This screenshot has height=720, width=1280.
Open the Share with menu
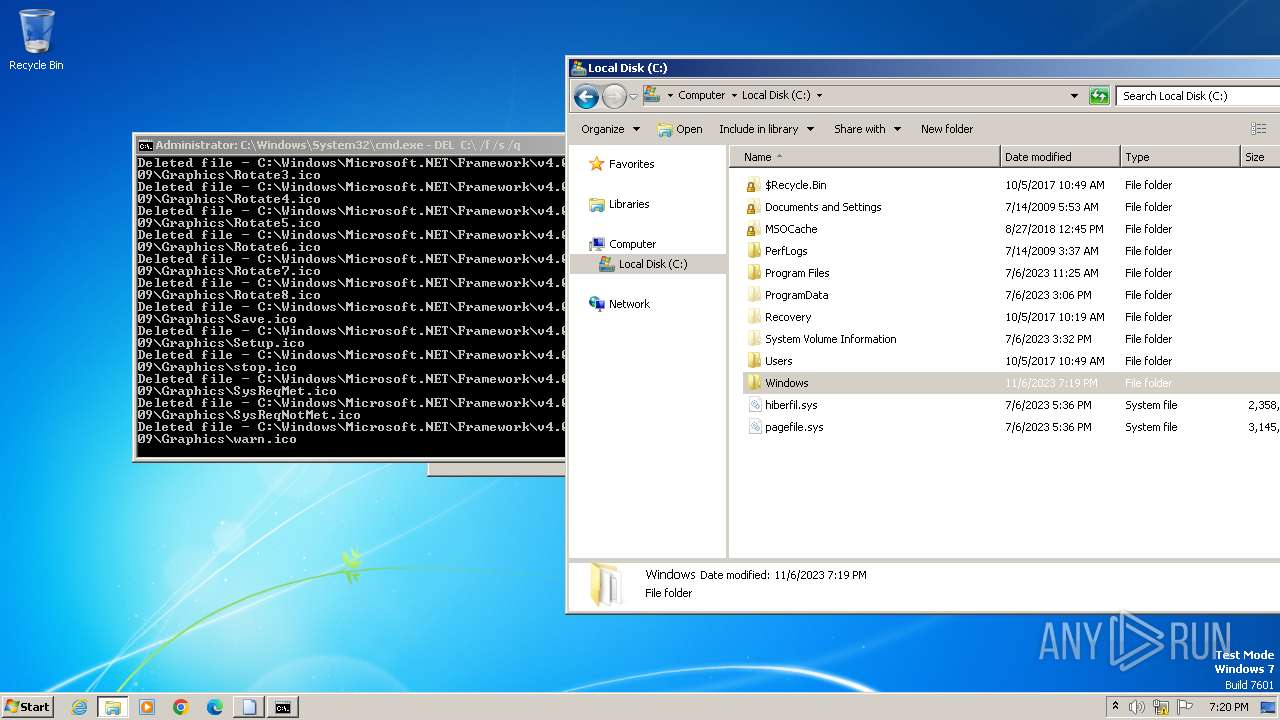click(x=867, y=129)
